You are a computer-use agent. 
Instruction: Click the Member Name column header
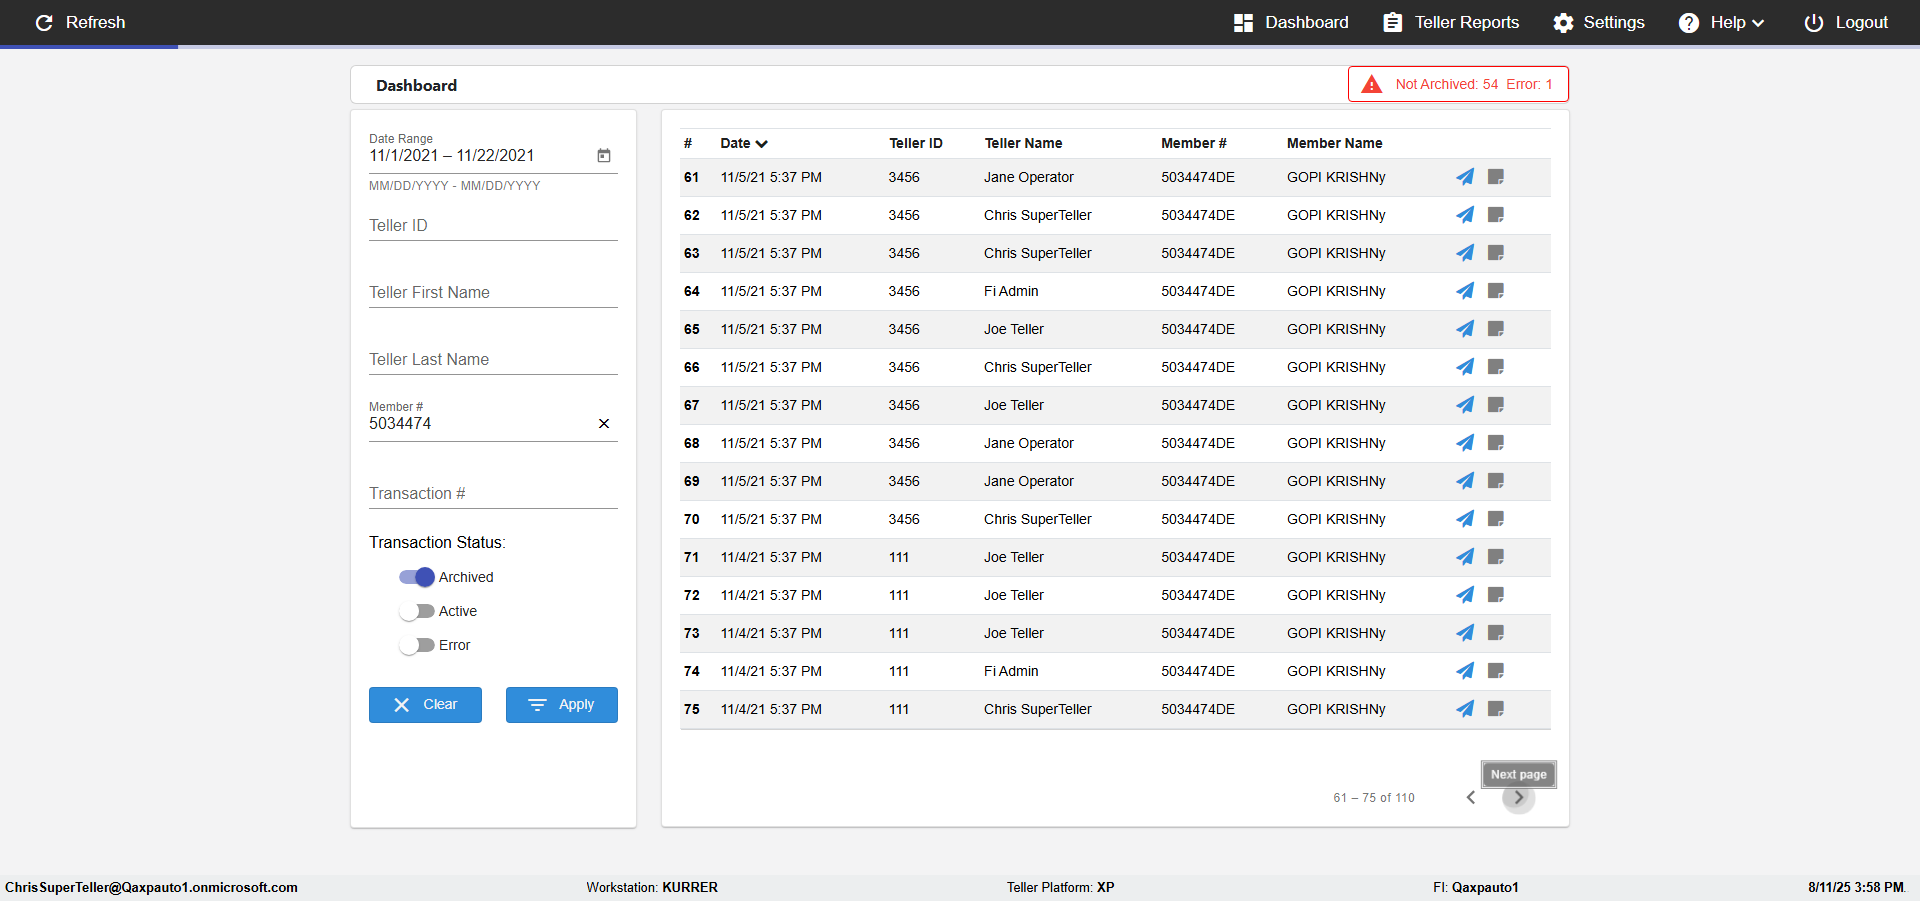pyautogui.click(x=1334, y=143)
